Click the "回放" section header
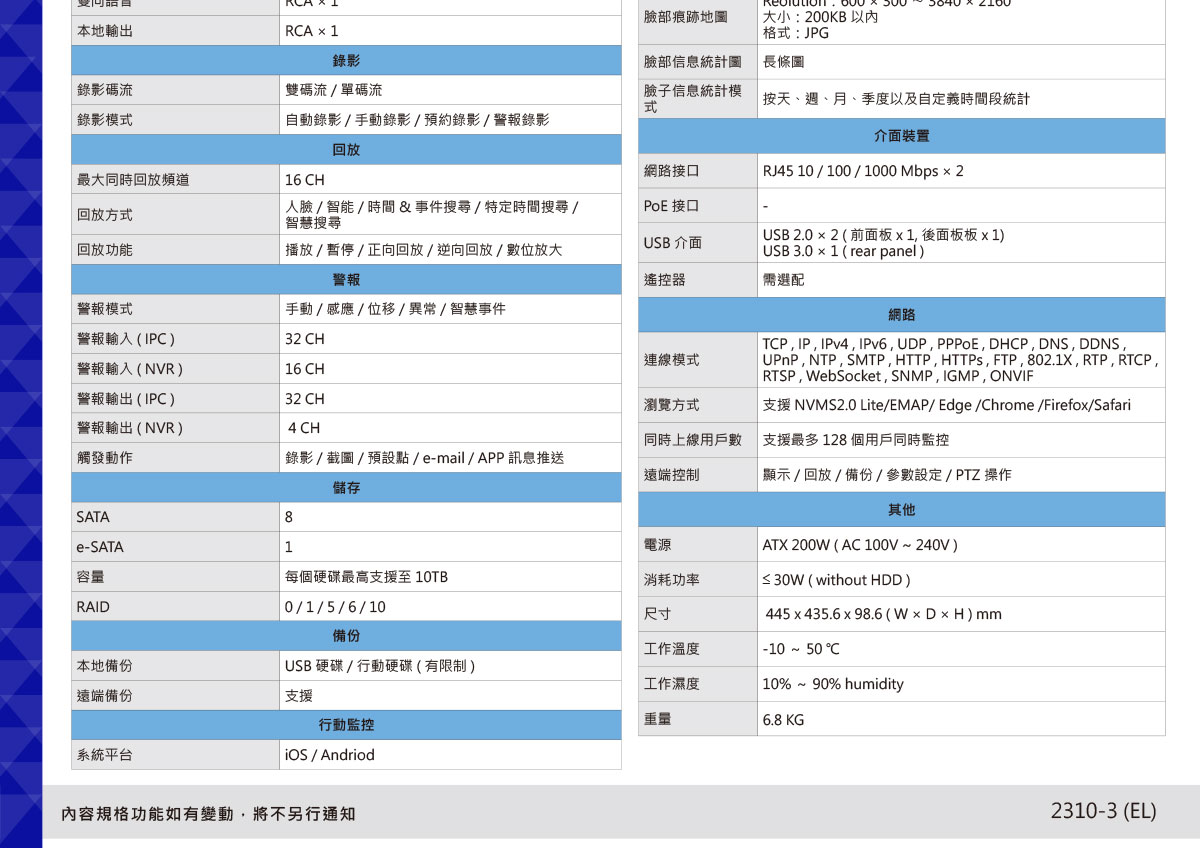The width and height of the screenshot is (1200, 848). (346, 150)
